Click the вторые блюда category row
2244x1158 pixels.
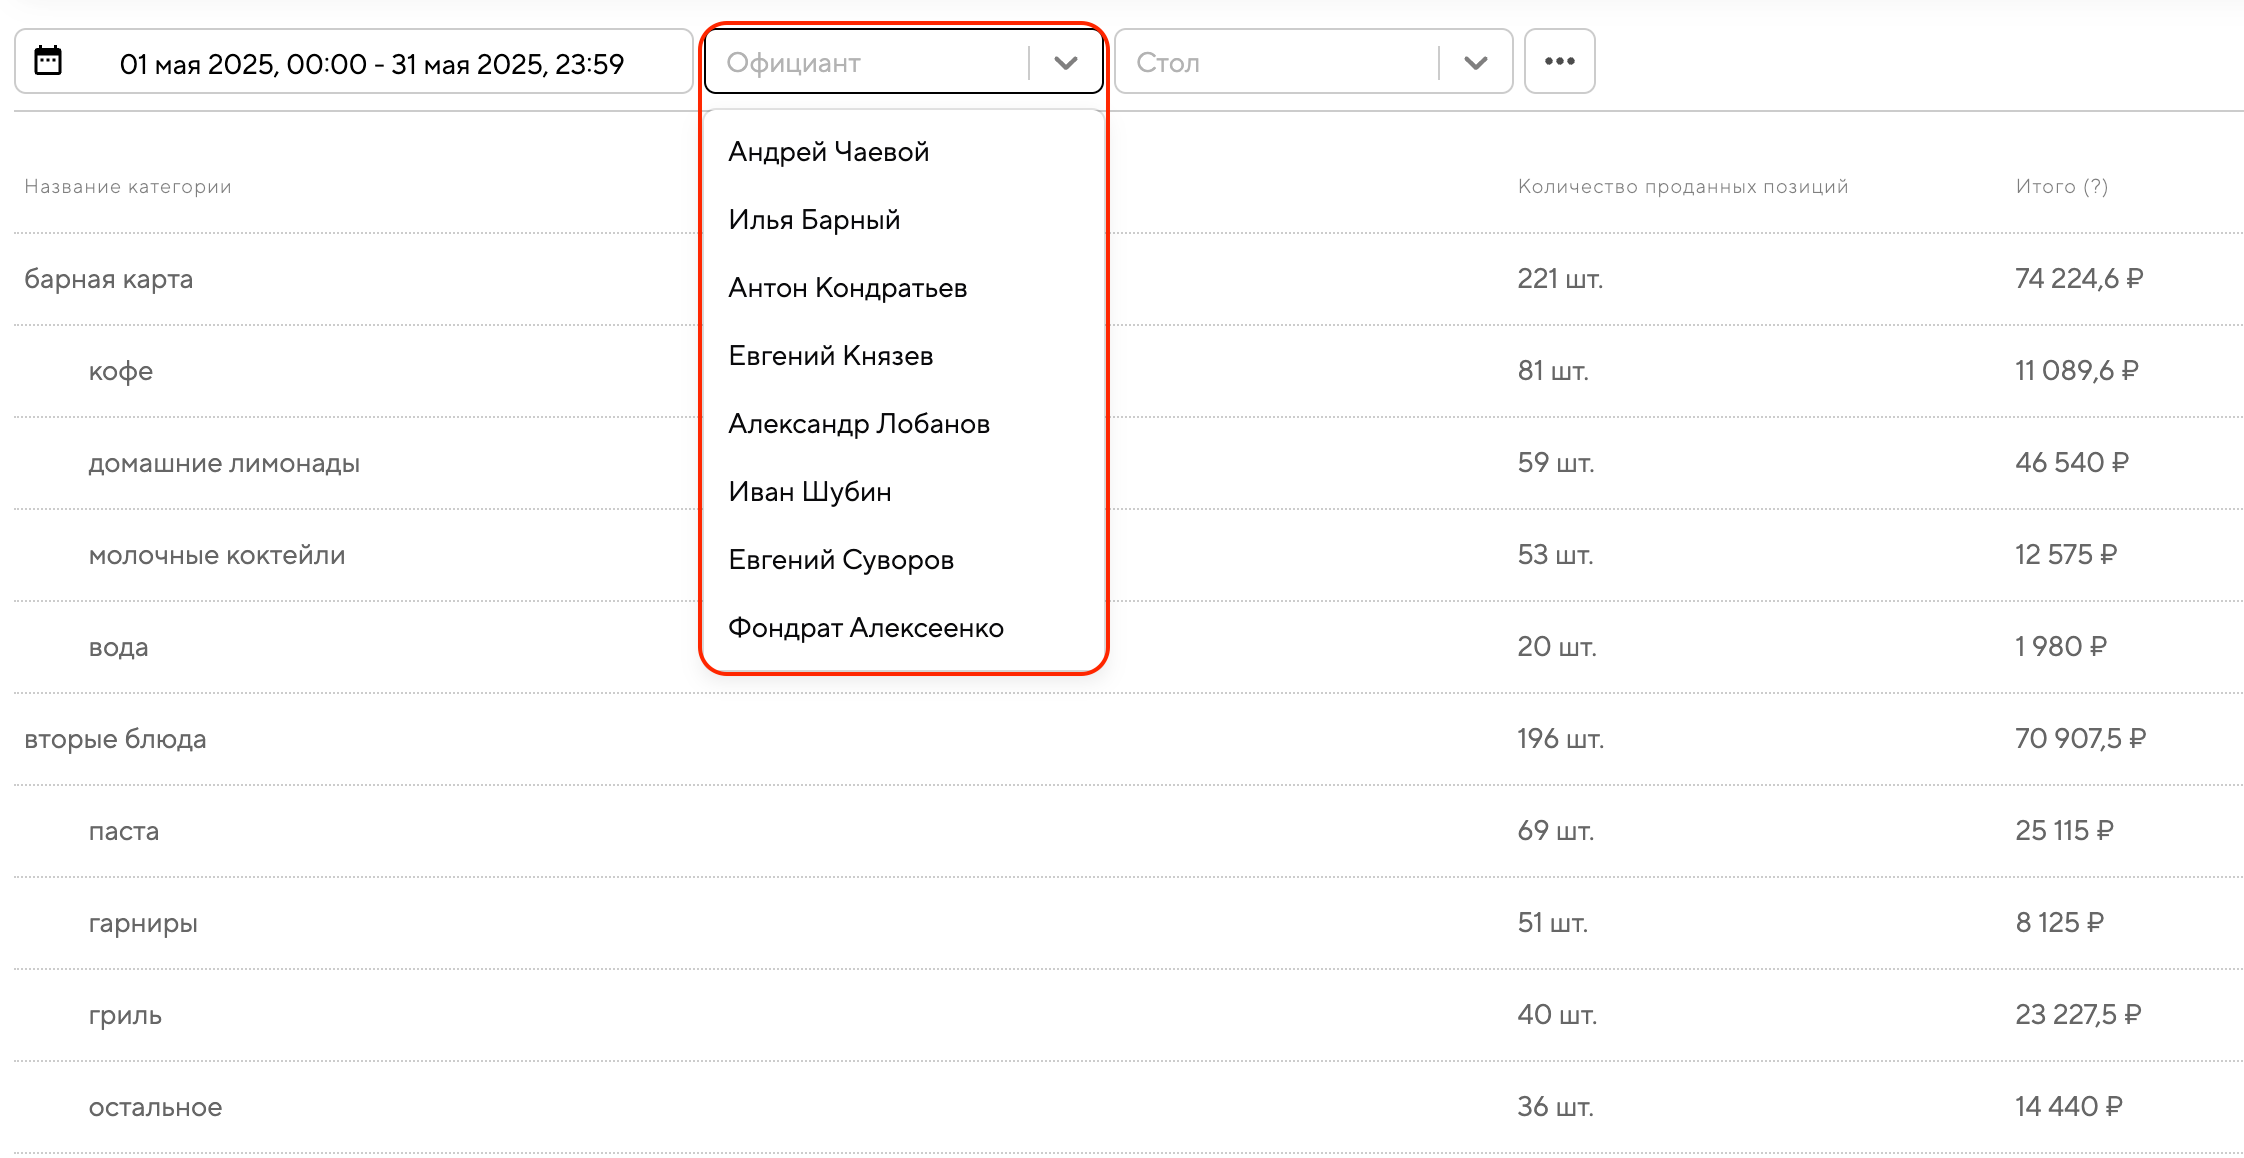115,739
